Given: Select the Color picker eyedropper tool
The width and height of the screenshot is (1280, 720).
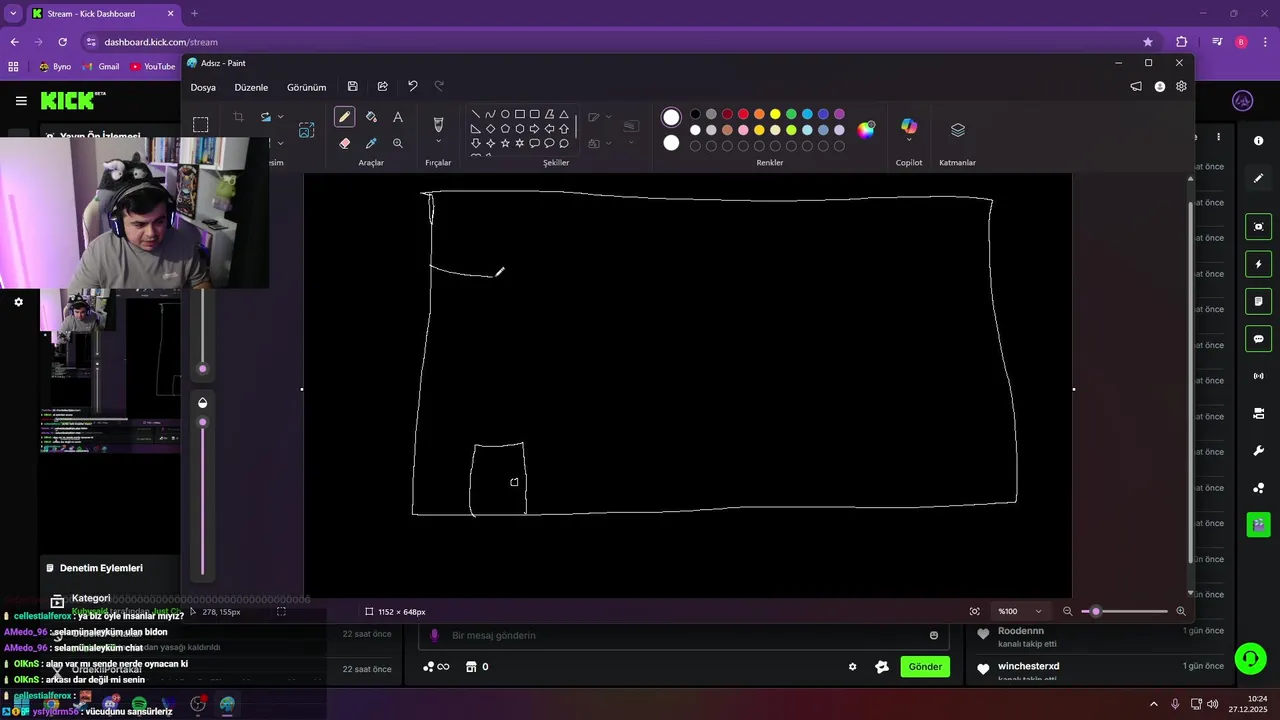Looking at the screenshot, I should coord(371,143).
